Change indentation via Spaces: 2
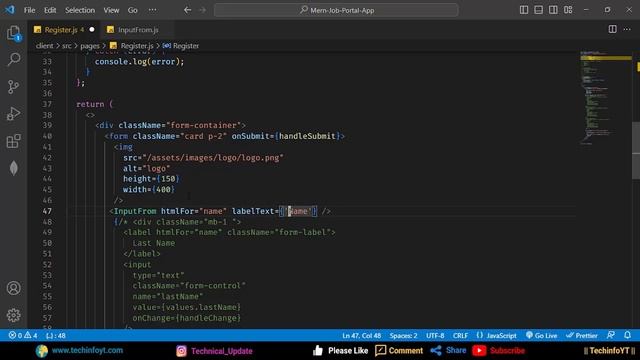640x360 pixels. (403, 336)
